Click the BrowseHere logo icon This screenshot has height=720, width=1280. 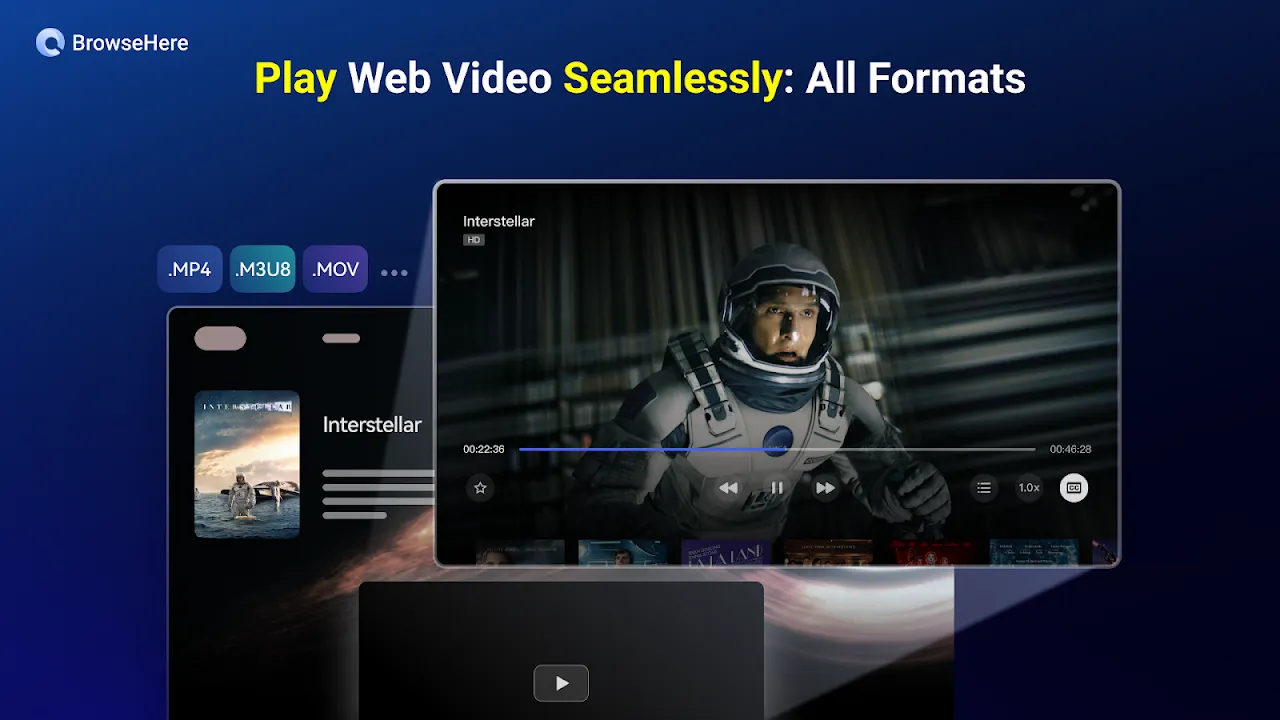click(x=50, y=43)
